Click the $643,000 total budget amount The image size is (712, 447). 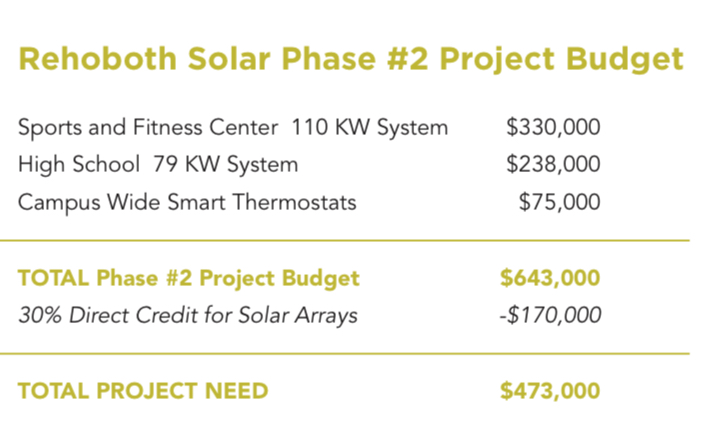tap(551, 278)
